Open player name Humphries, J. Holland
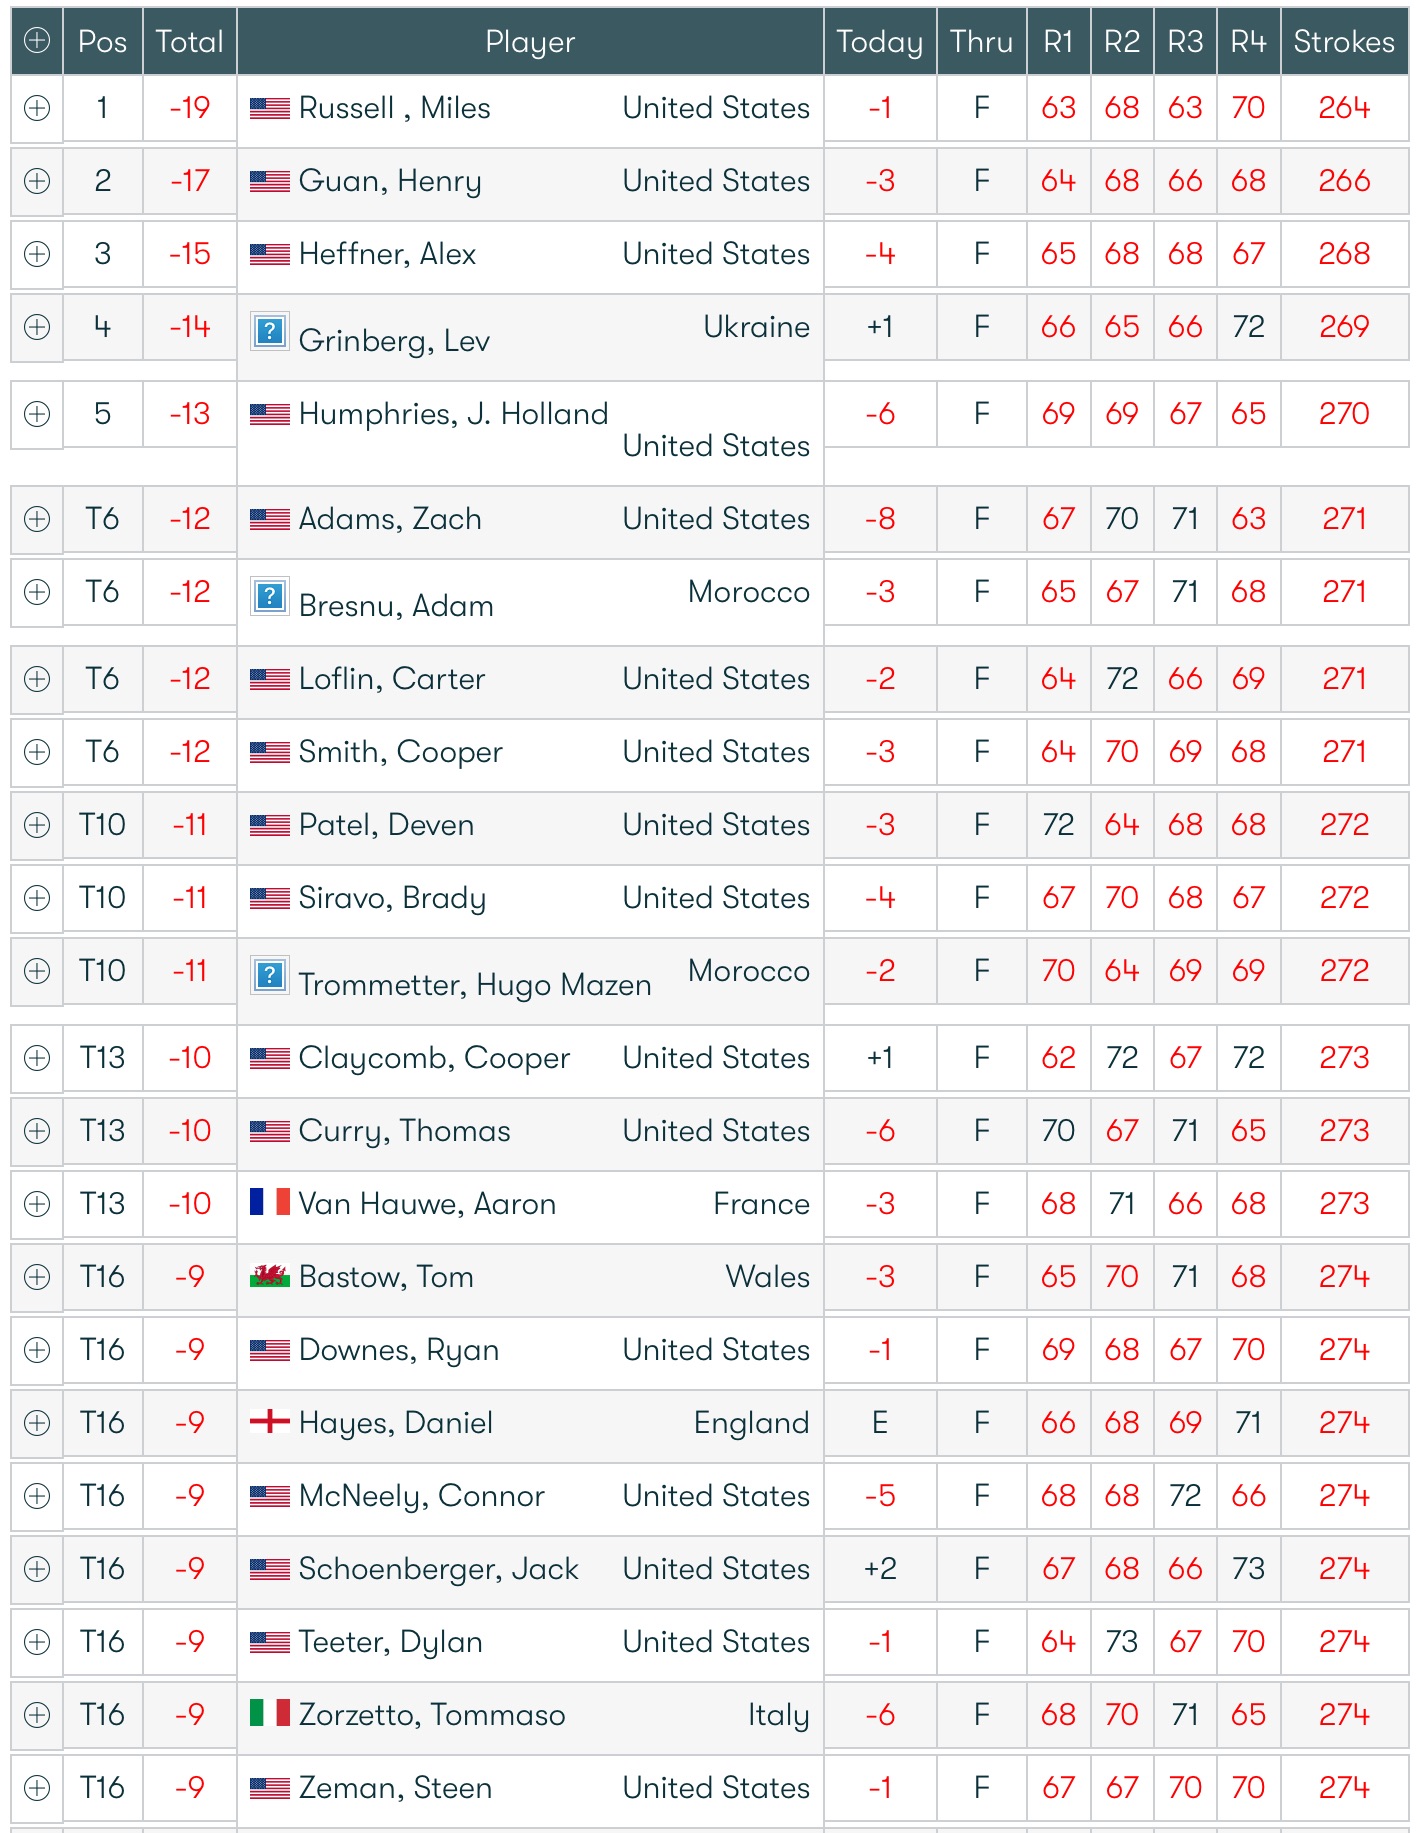The height and width of the screenshot is (1833, 1420). 453,414
